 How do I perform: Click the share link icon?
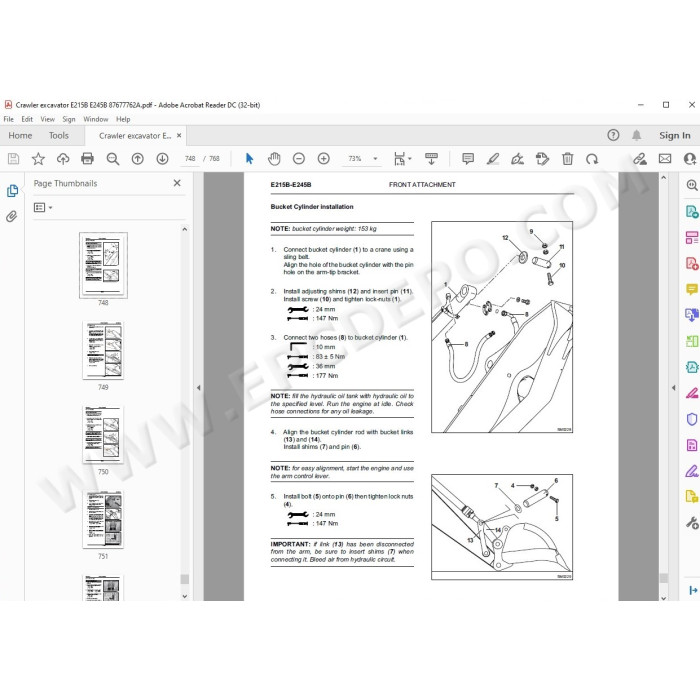click(640, 158)
